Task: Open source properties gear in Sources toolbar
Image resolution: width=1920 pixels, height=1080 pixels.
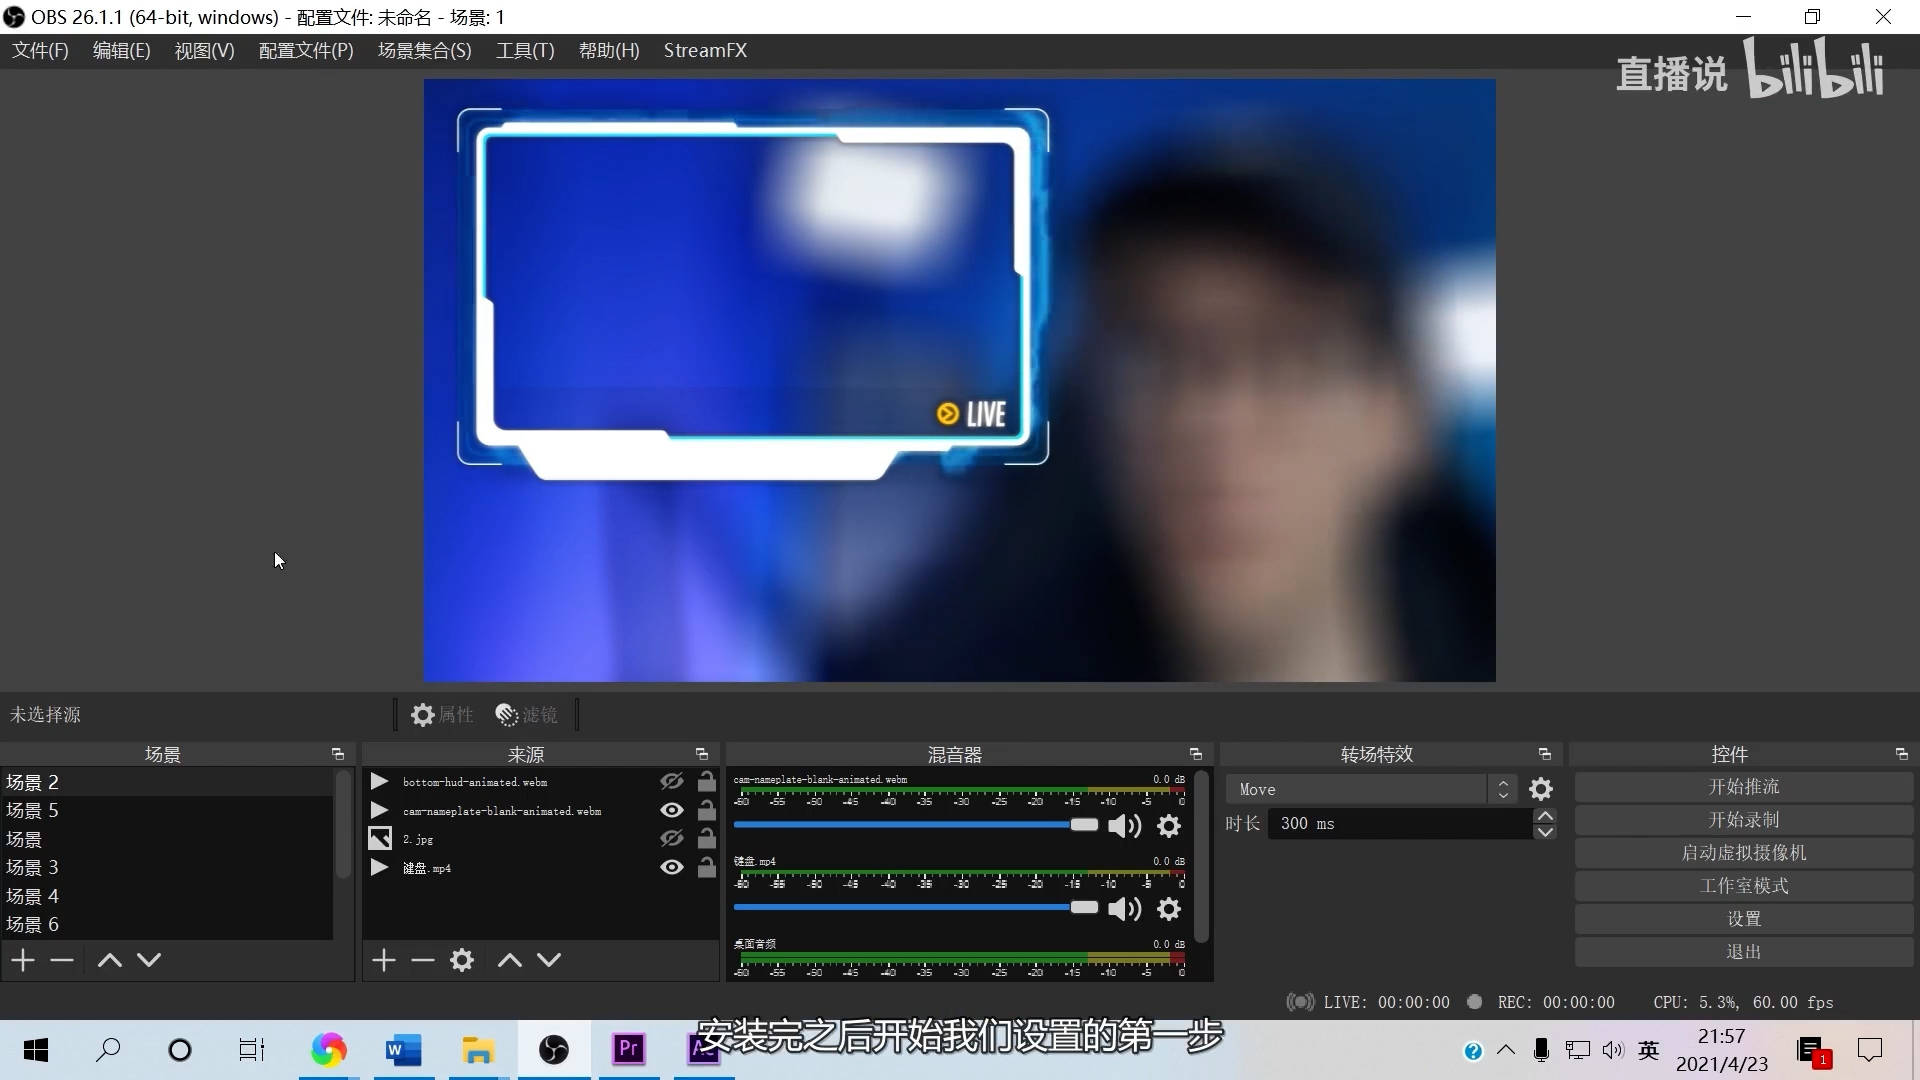Action: pos(462,961)
